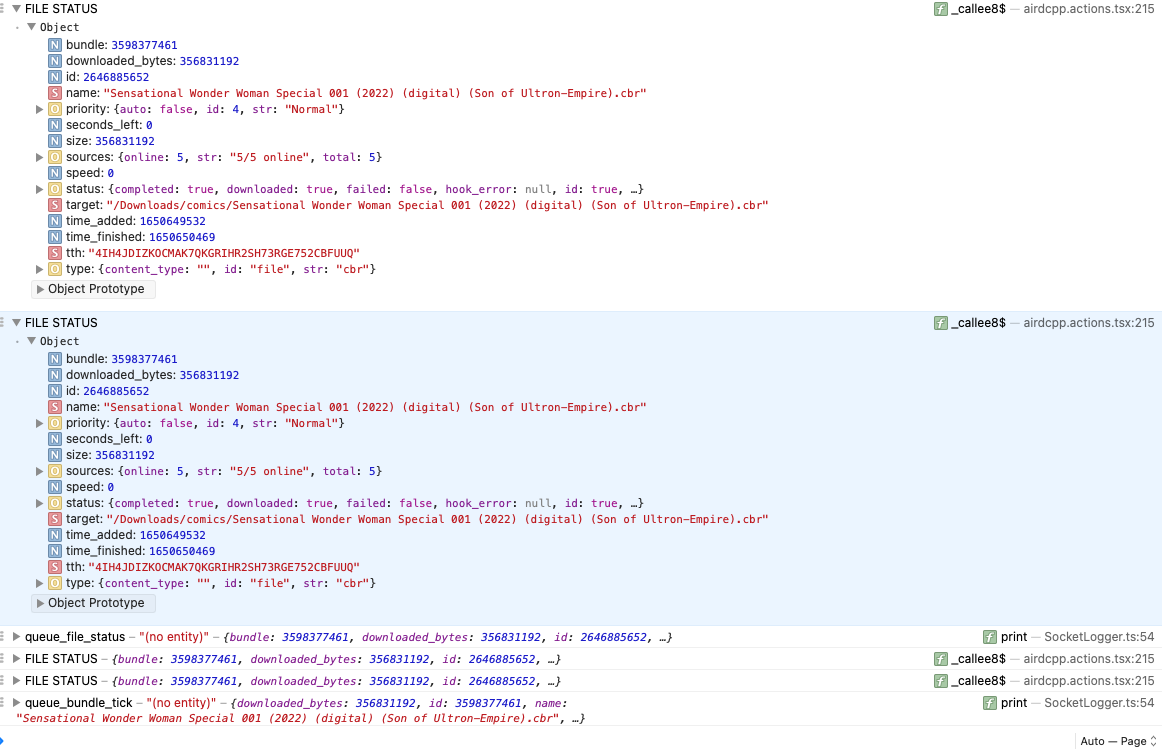Open Object Prototype in the highlighted log entry
This screenshot has width=1162, height=750.
[x=94, y=603]
